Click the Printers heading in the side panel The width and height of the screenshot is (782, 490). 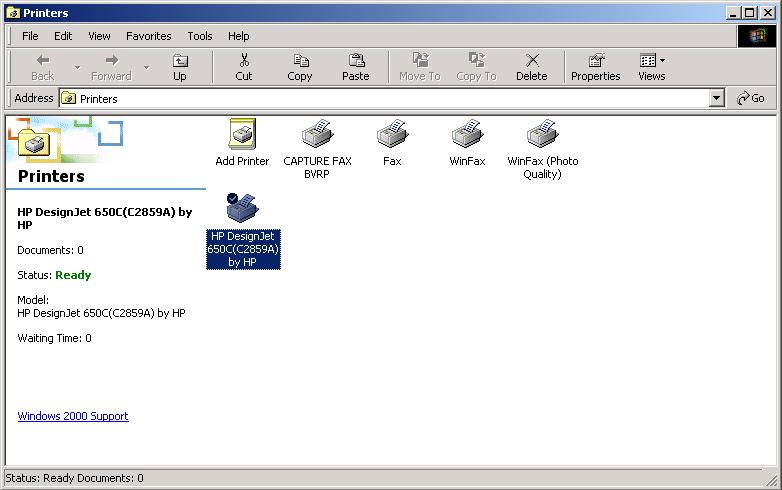pos(51,176)
